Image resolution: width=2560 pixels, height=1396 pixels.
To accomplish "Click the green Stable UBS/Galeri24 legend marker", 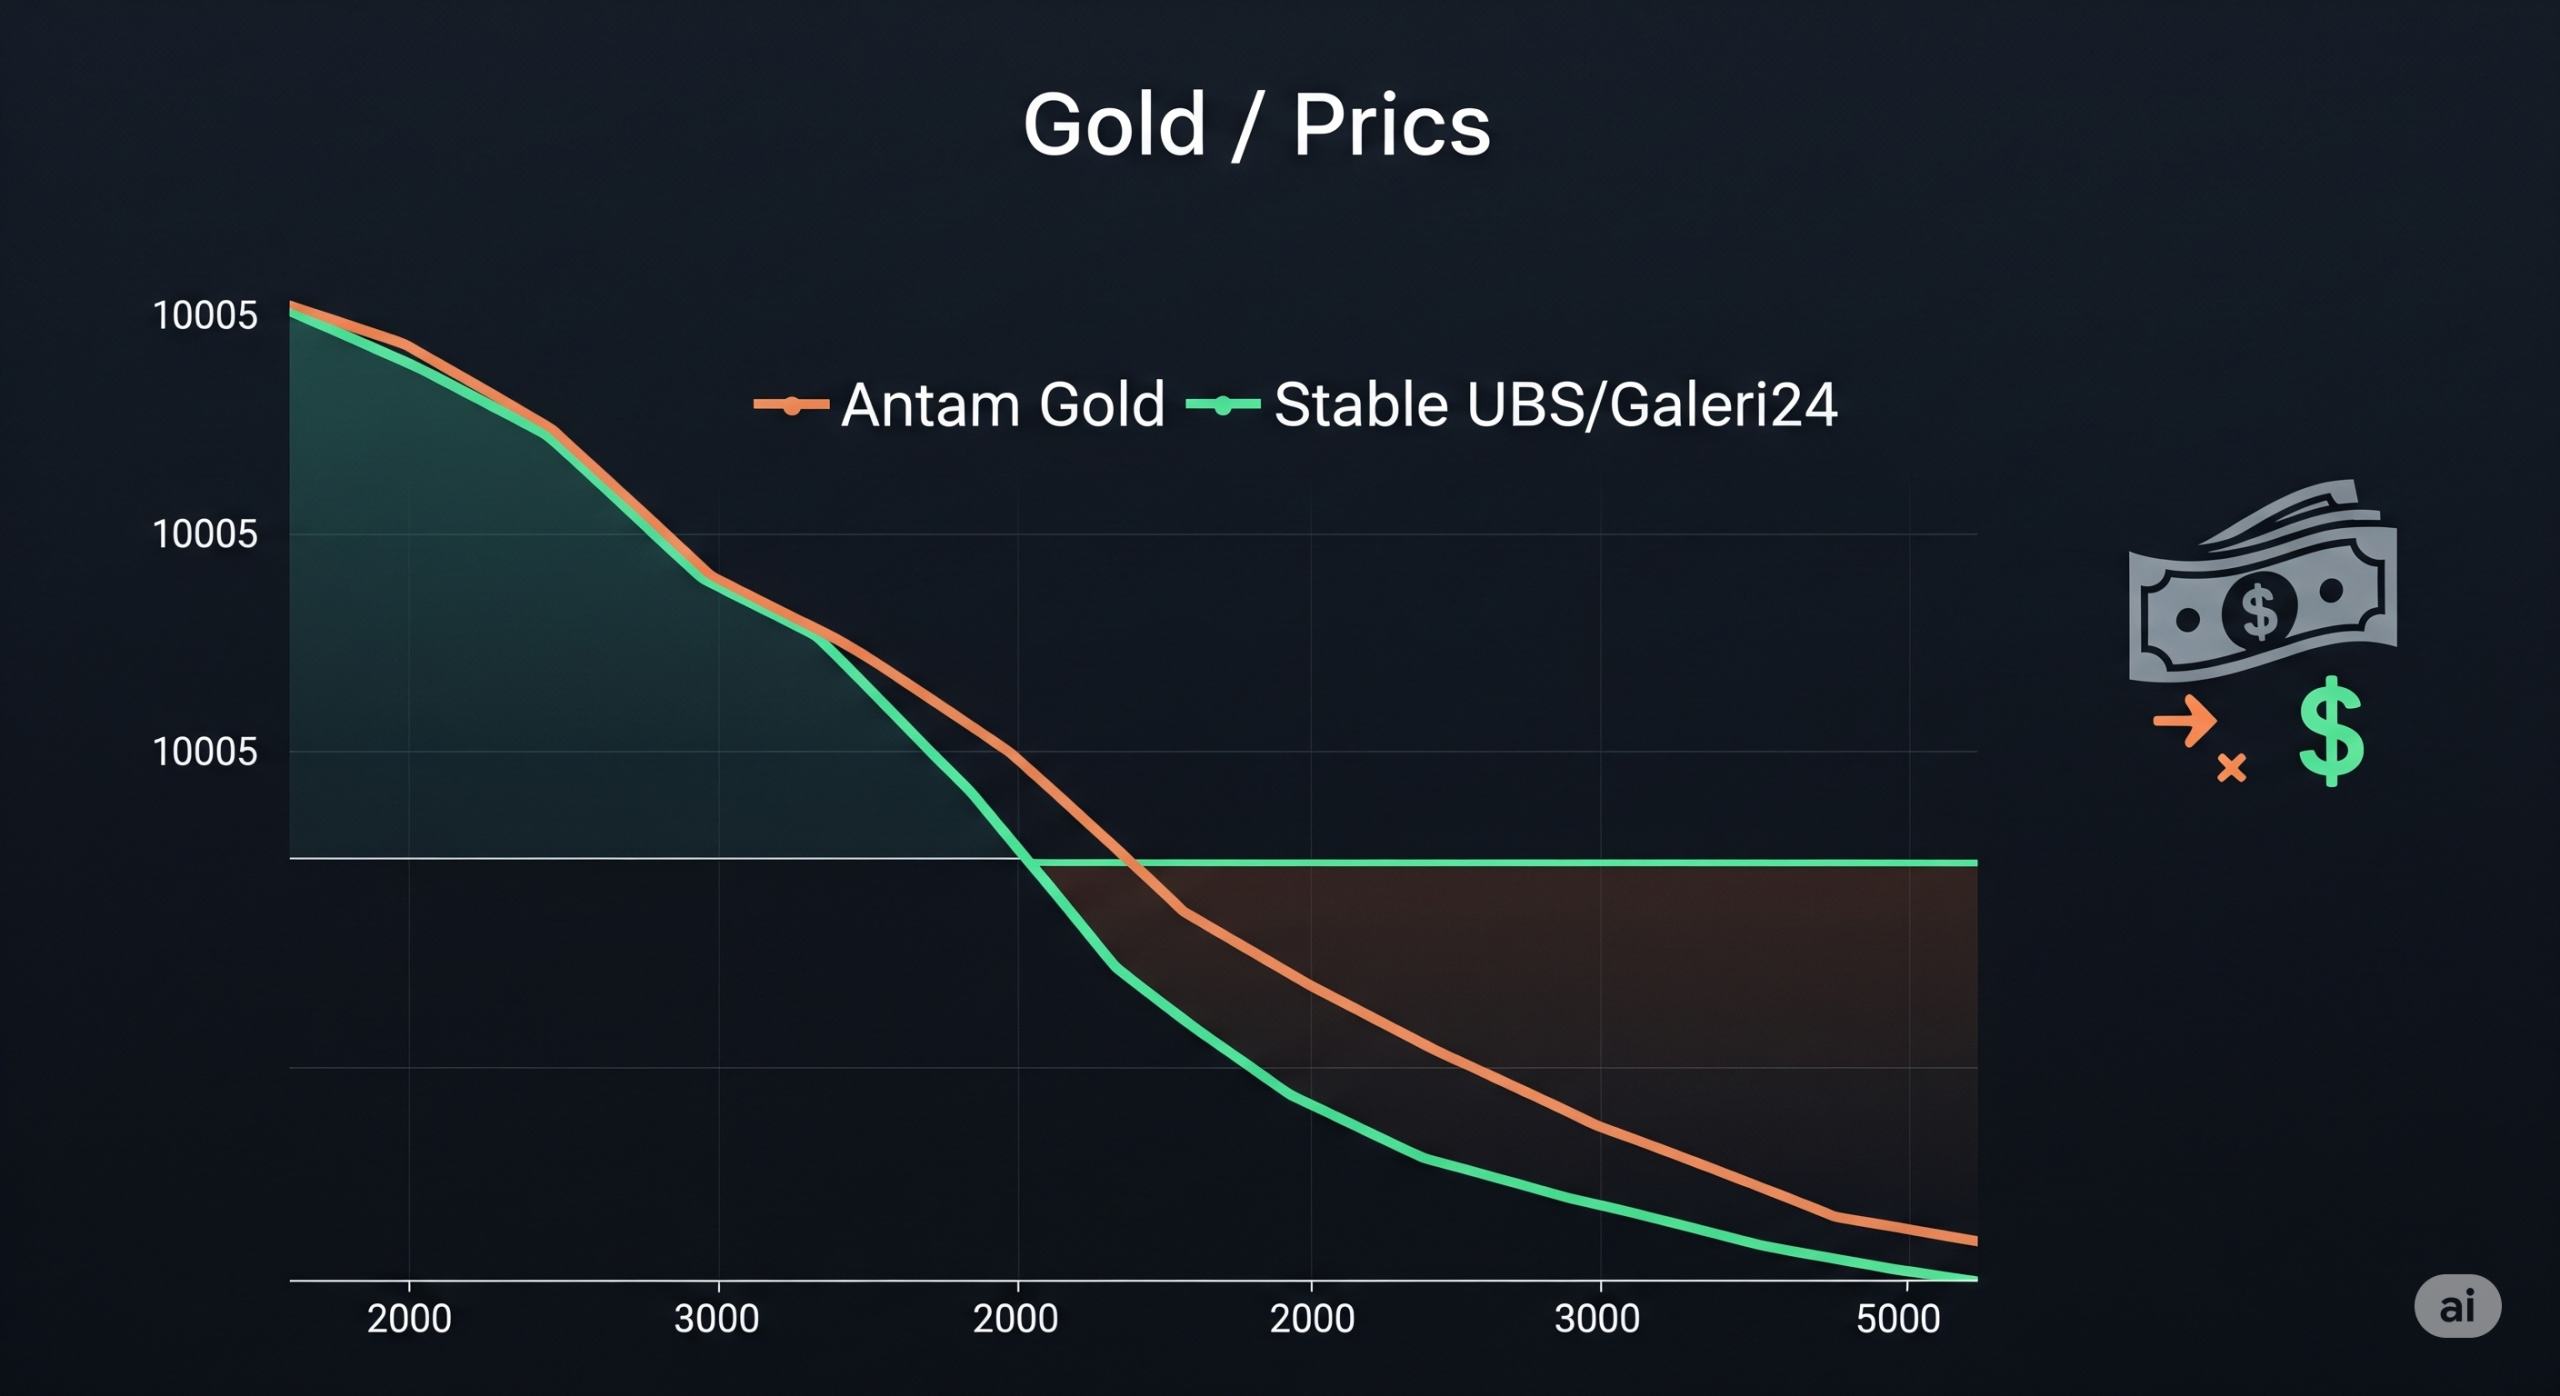I will point(1222,406).
